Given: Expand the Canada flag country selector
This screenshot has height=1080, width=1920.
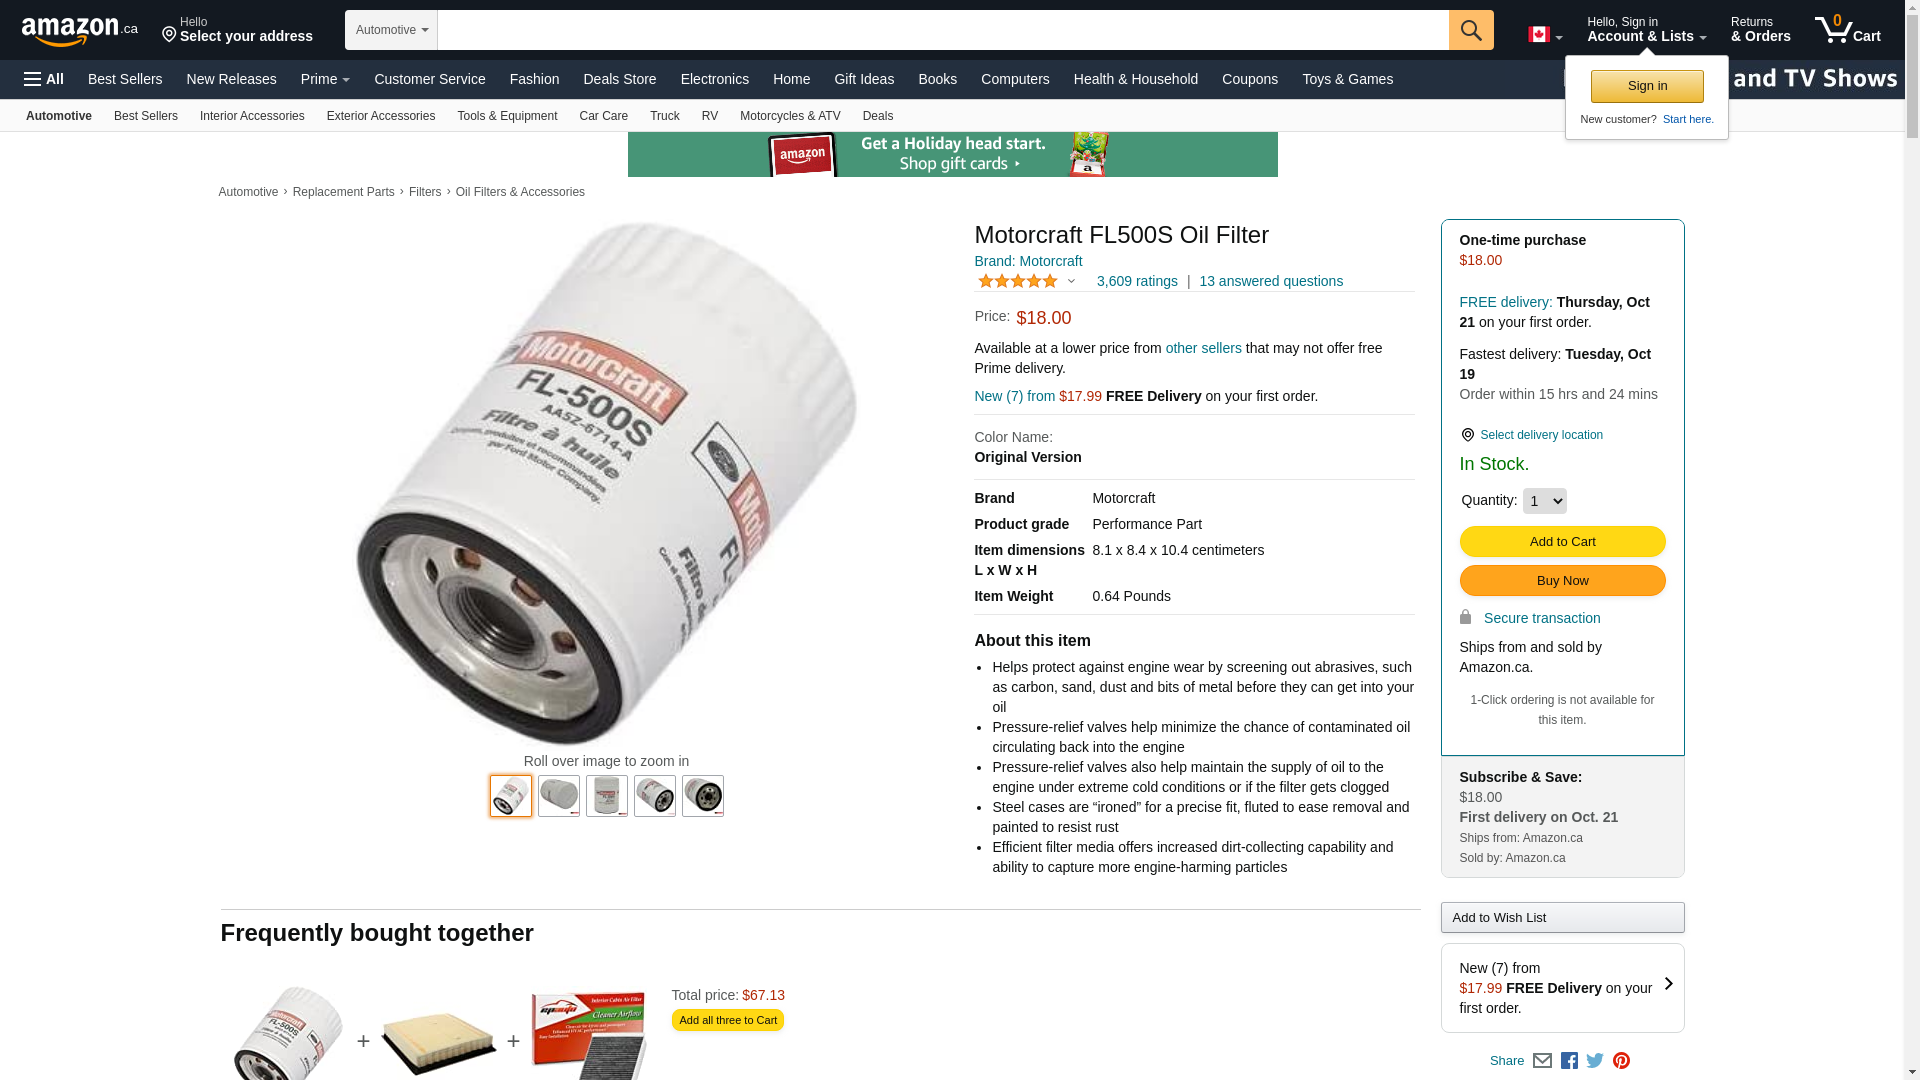Looking at the screenshot, I should tap(1545, 35).
